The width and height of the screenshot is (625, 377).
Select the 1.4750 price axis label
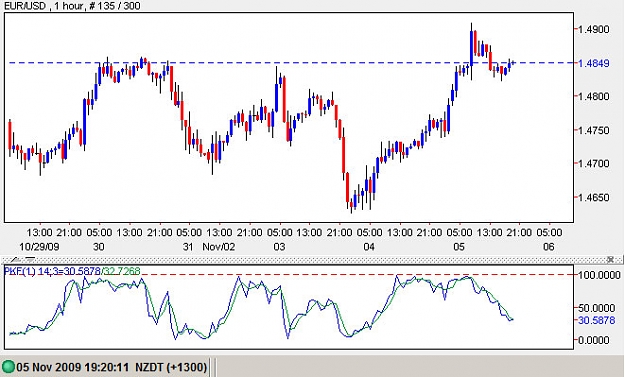594,130
